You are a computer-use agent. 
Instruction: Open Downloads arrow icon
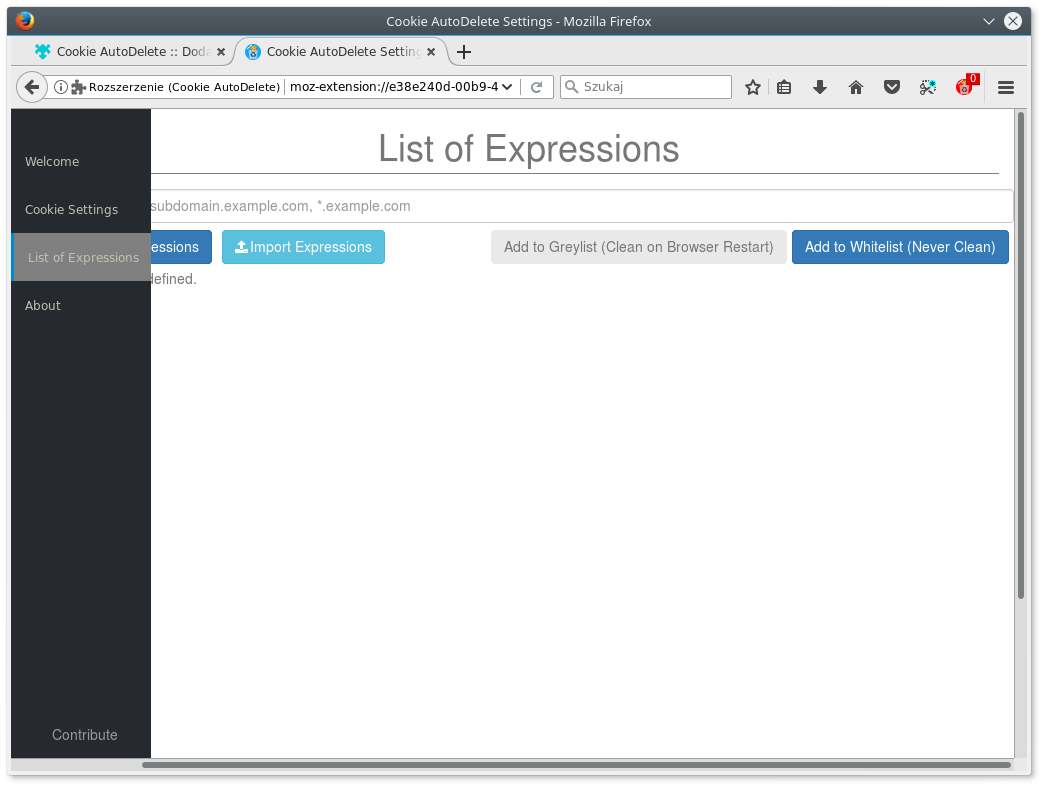click(x=820, y=87)
